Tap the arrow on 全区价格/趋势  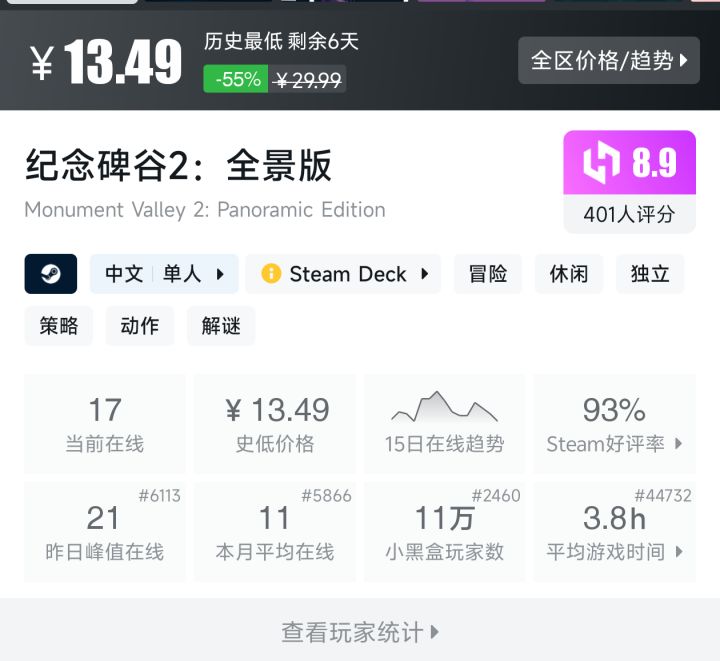pos(683,60)
